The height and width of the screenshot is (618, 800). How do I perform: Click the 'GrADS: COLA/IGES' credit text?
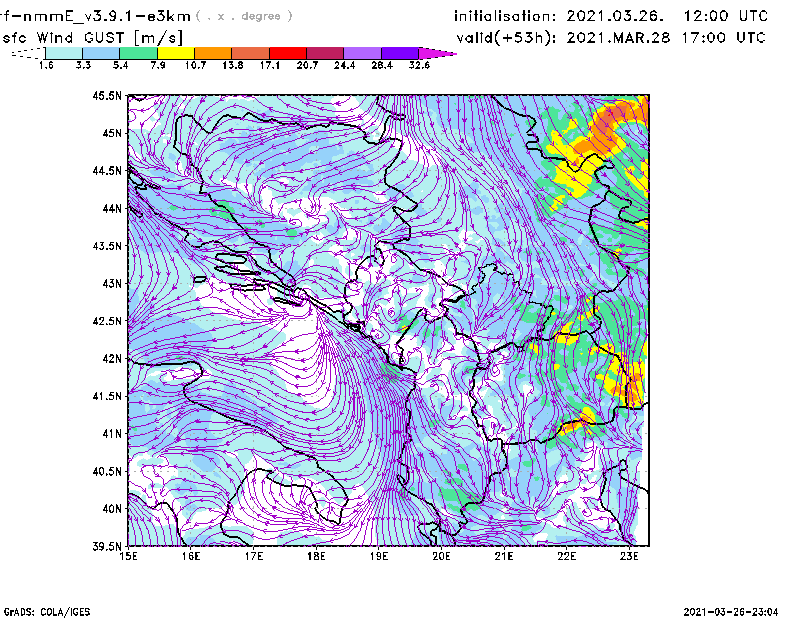47,612
